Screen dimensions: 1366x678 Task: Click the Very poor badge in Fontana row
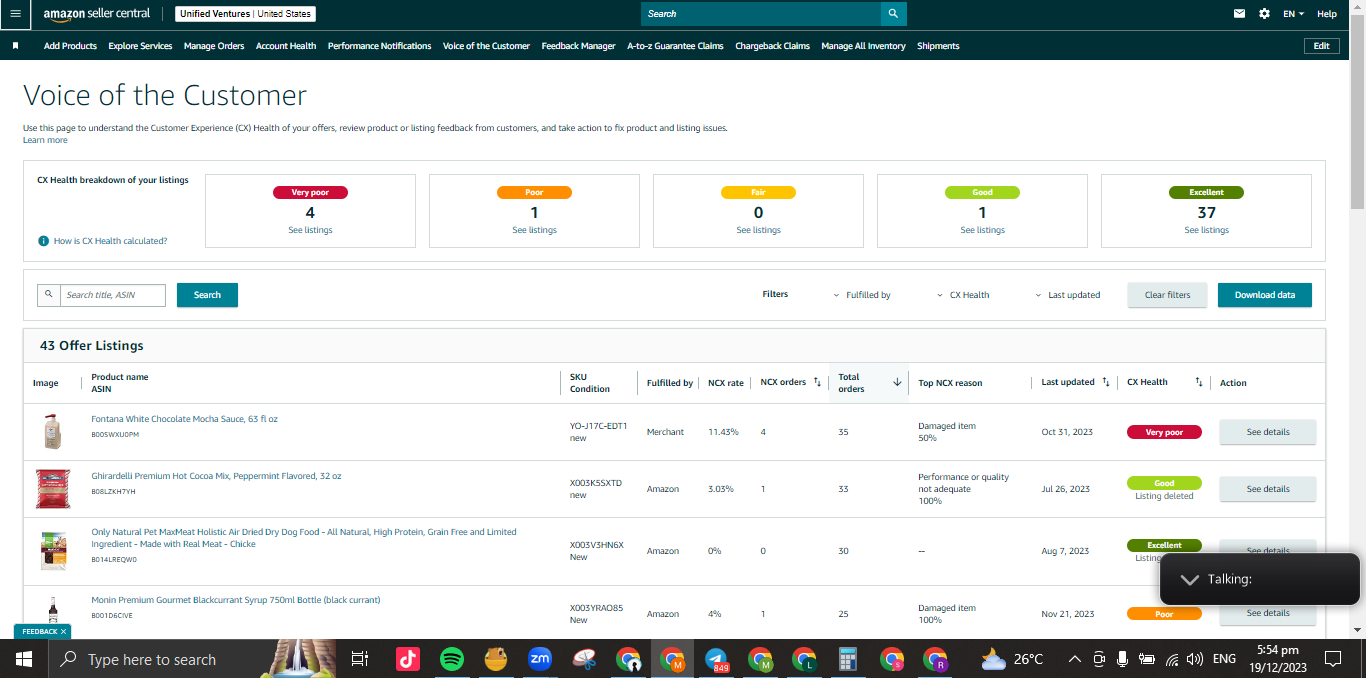pyautogui.click(x=1164, y=432)
